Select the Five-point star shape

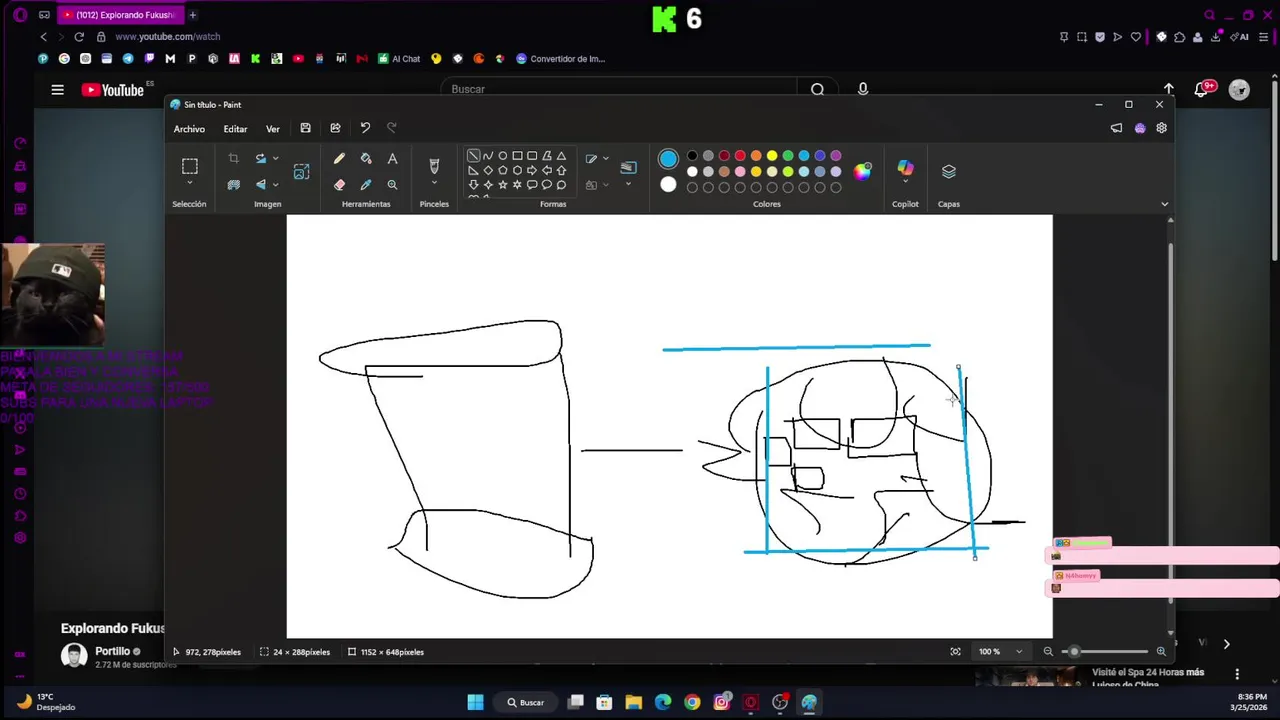pos(502,185)
